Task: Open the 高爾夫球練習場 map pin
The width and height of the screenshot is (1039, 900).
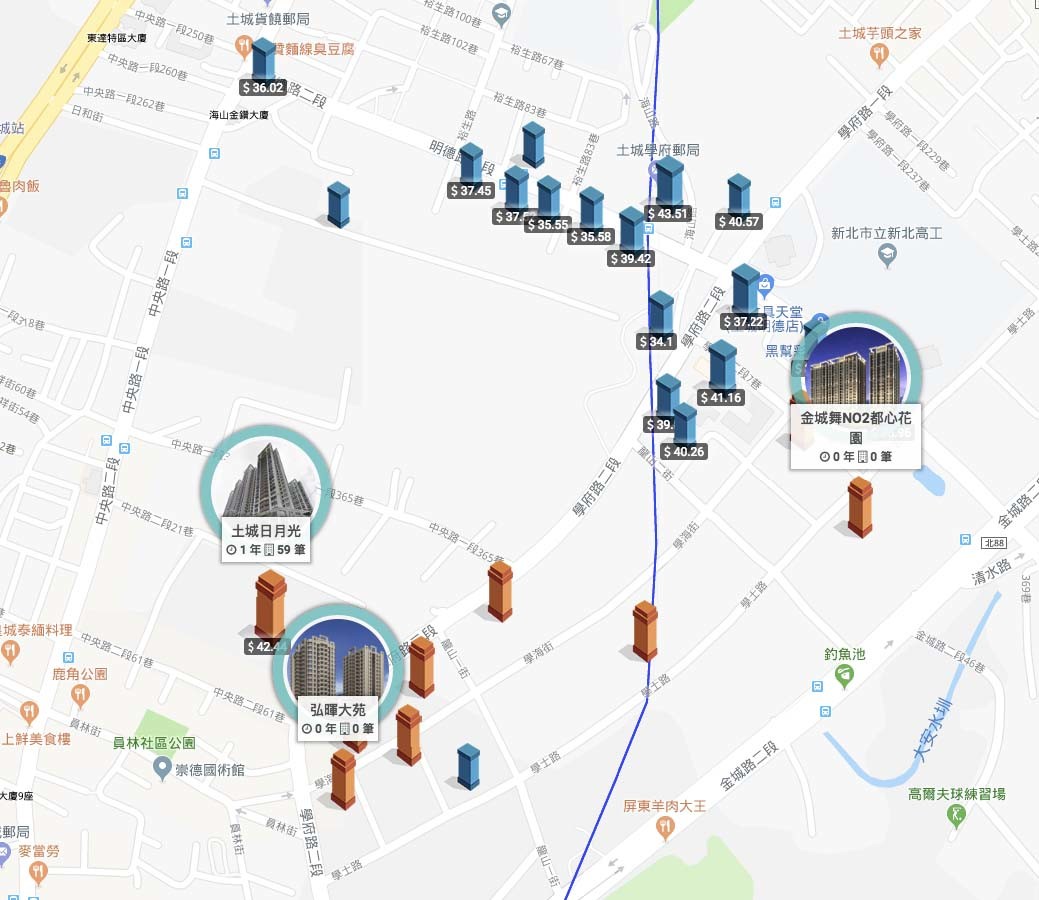Action: tap(956, 816)
